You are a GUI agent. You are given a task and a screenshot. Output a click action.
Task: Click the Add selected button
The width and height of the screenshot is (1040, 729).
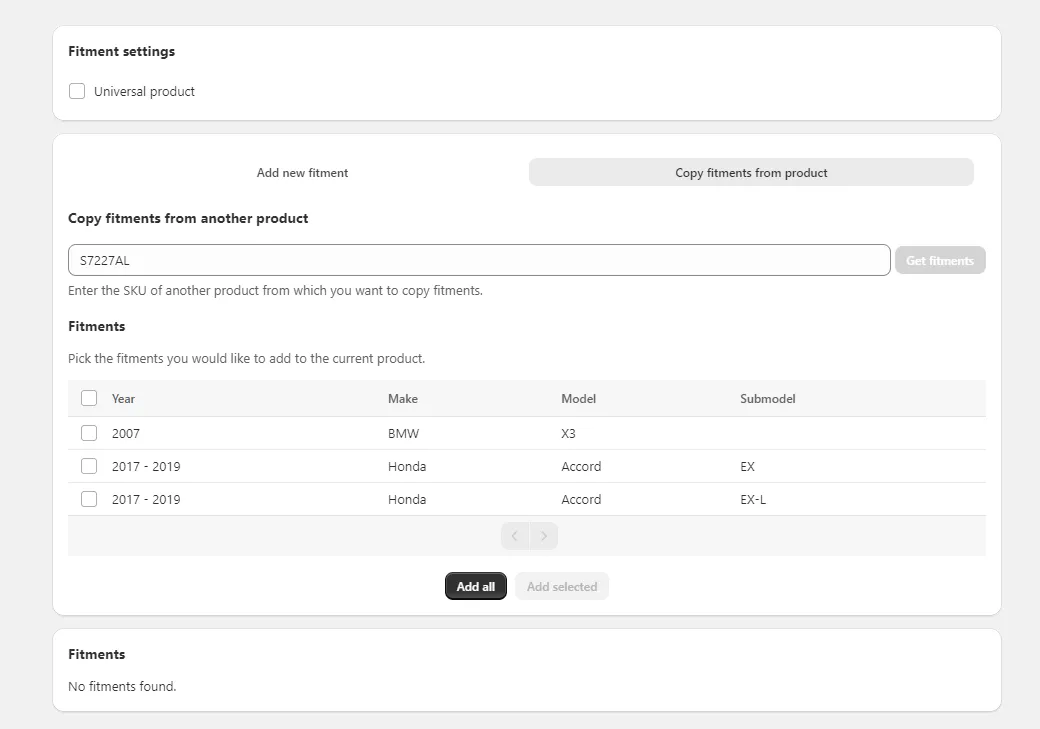561,586
